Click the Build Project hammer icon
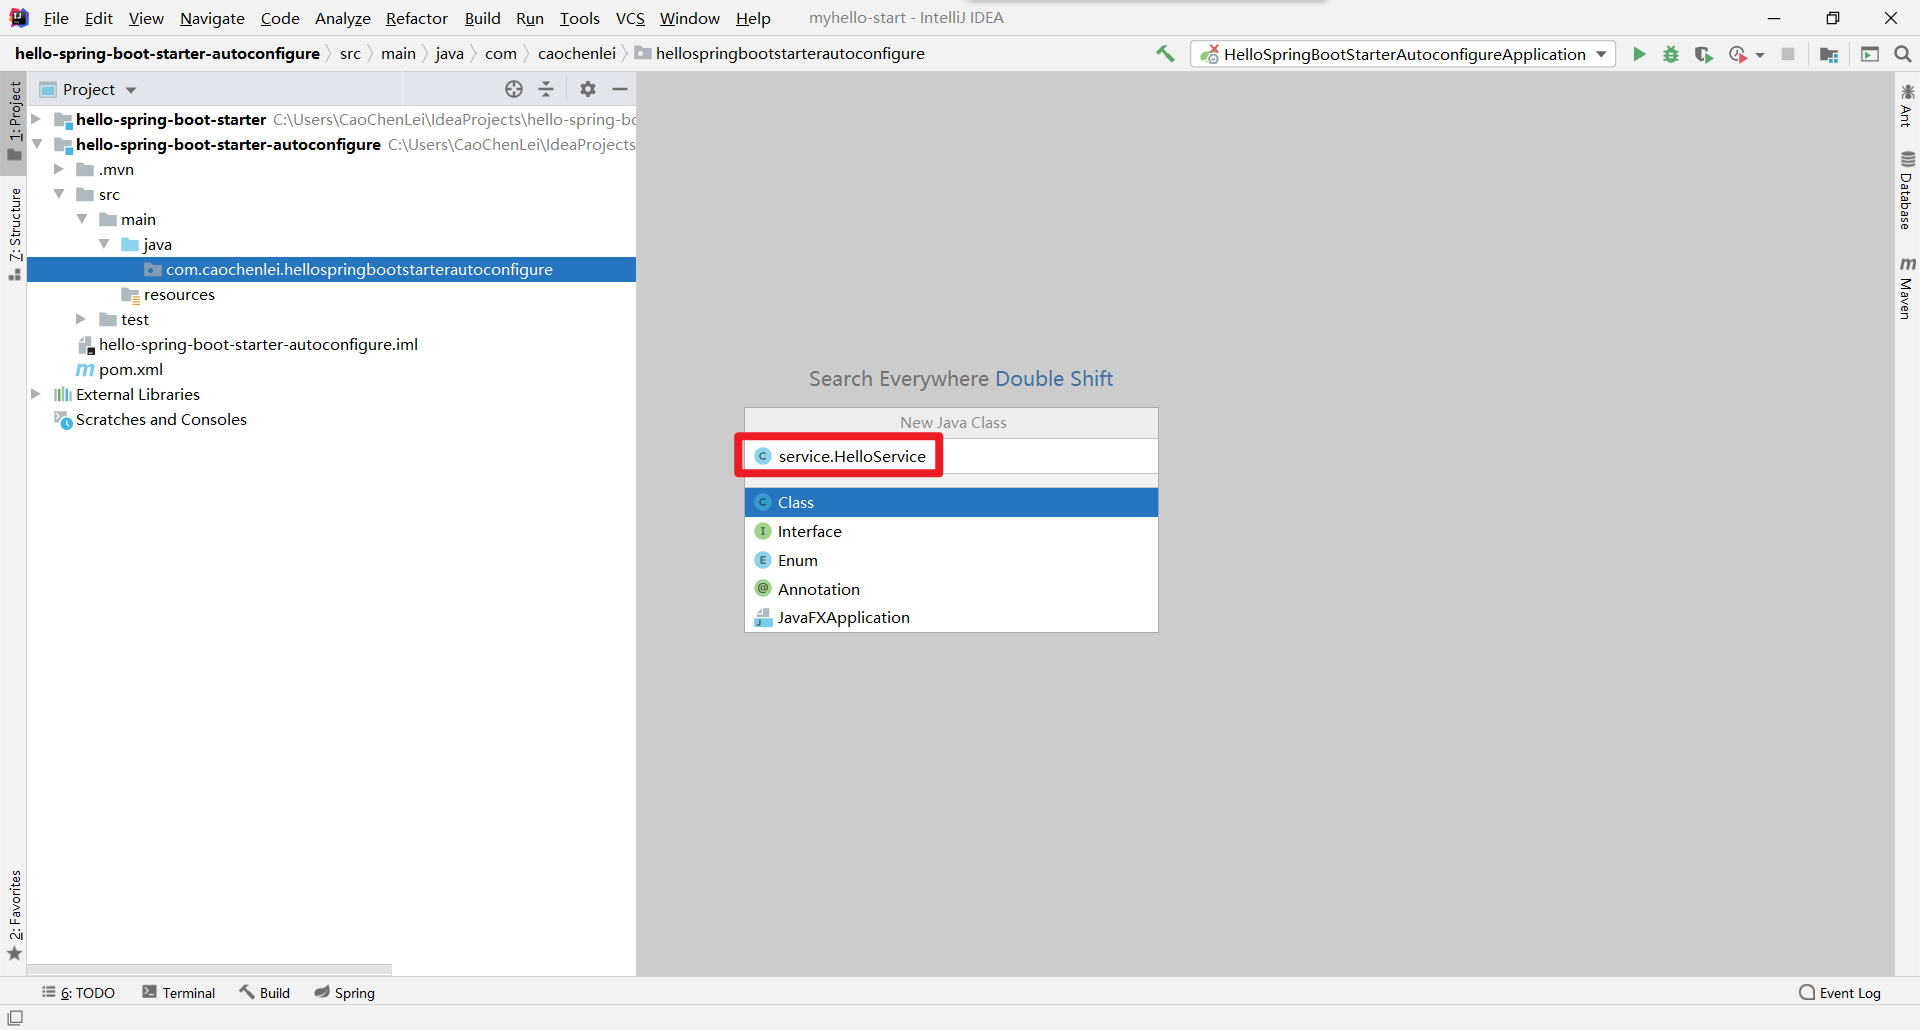This screenshot has width=1920, height=1030. coord(1165,54)
